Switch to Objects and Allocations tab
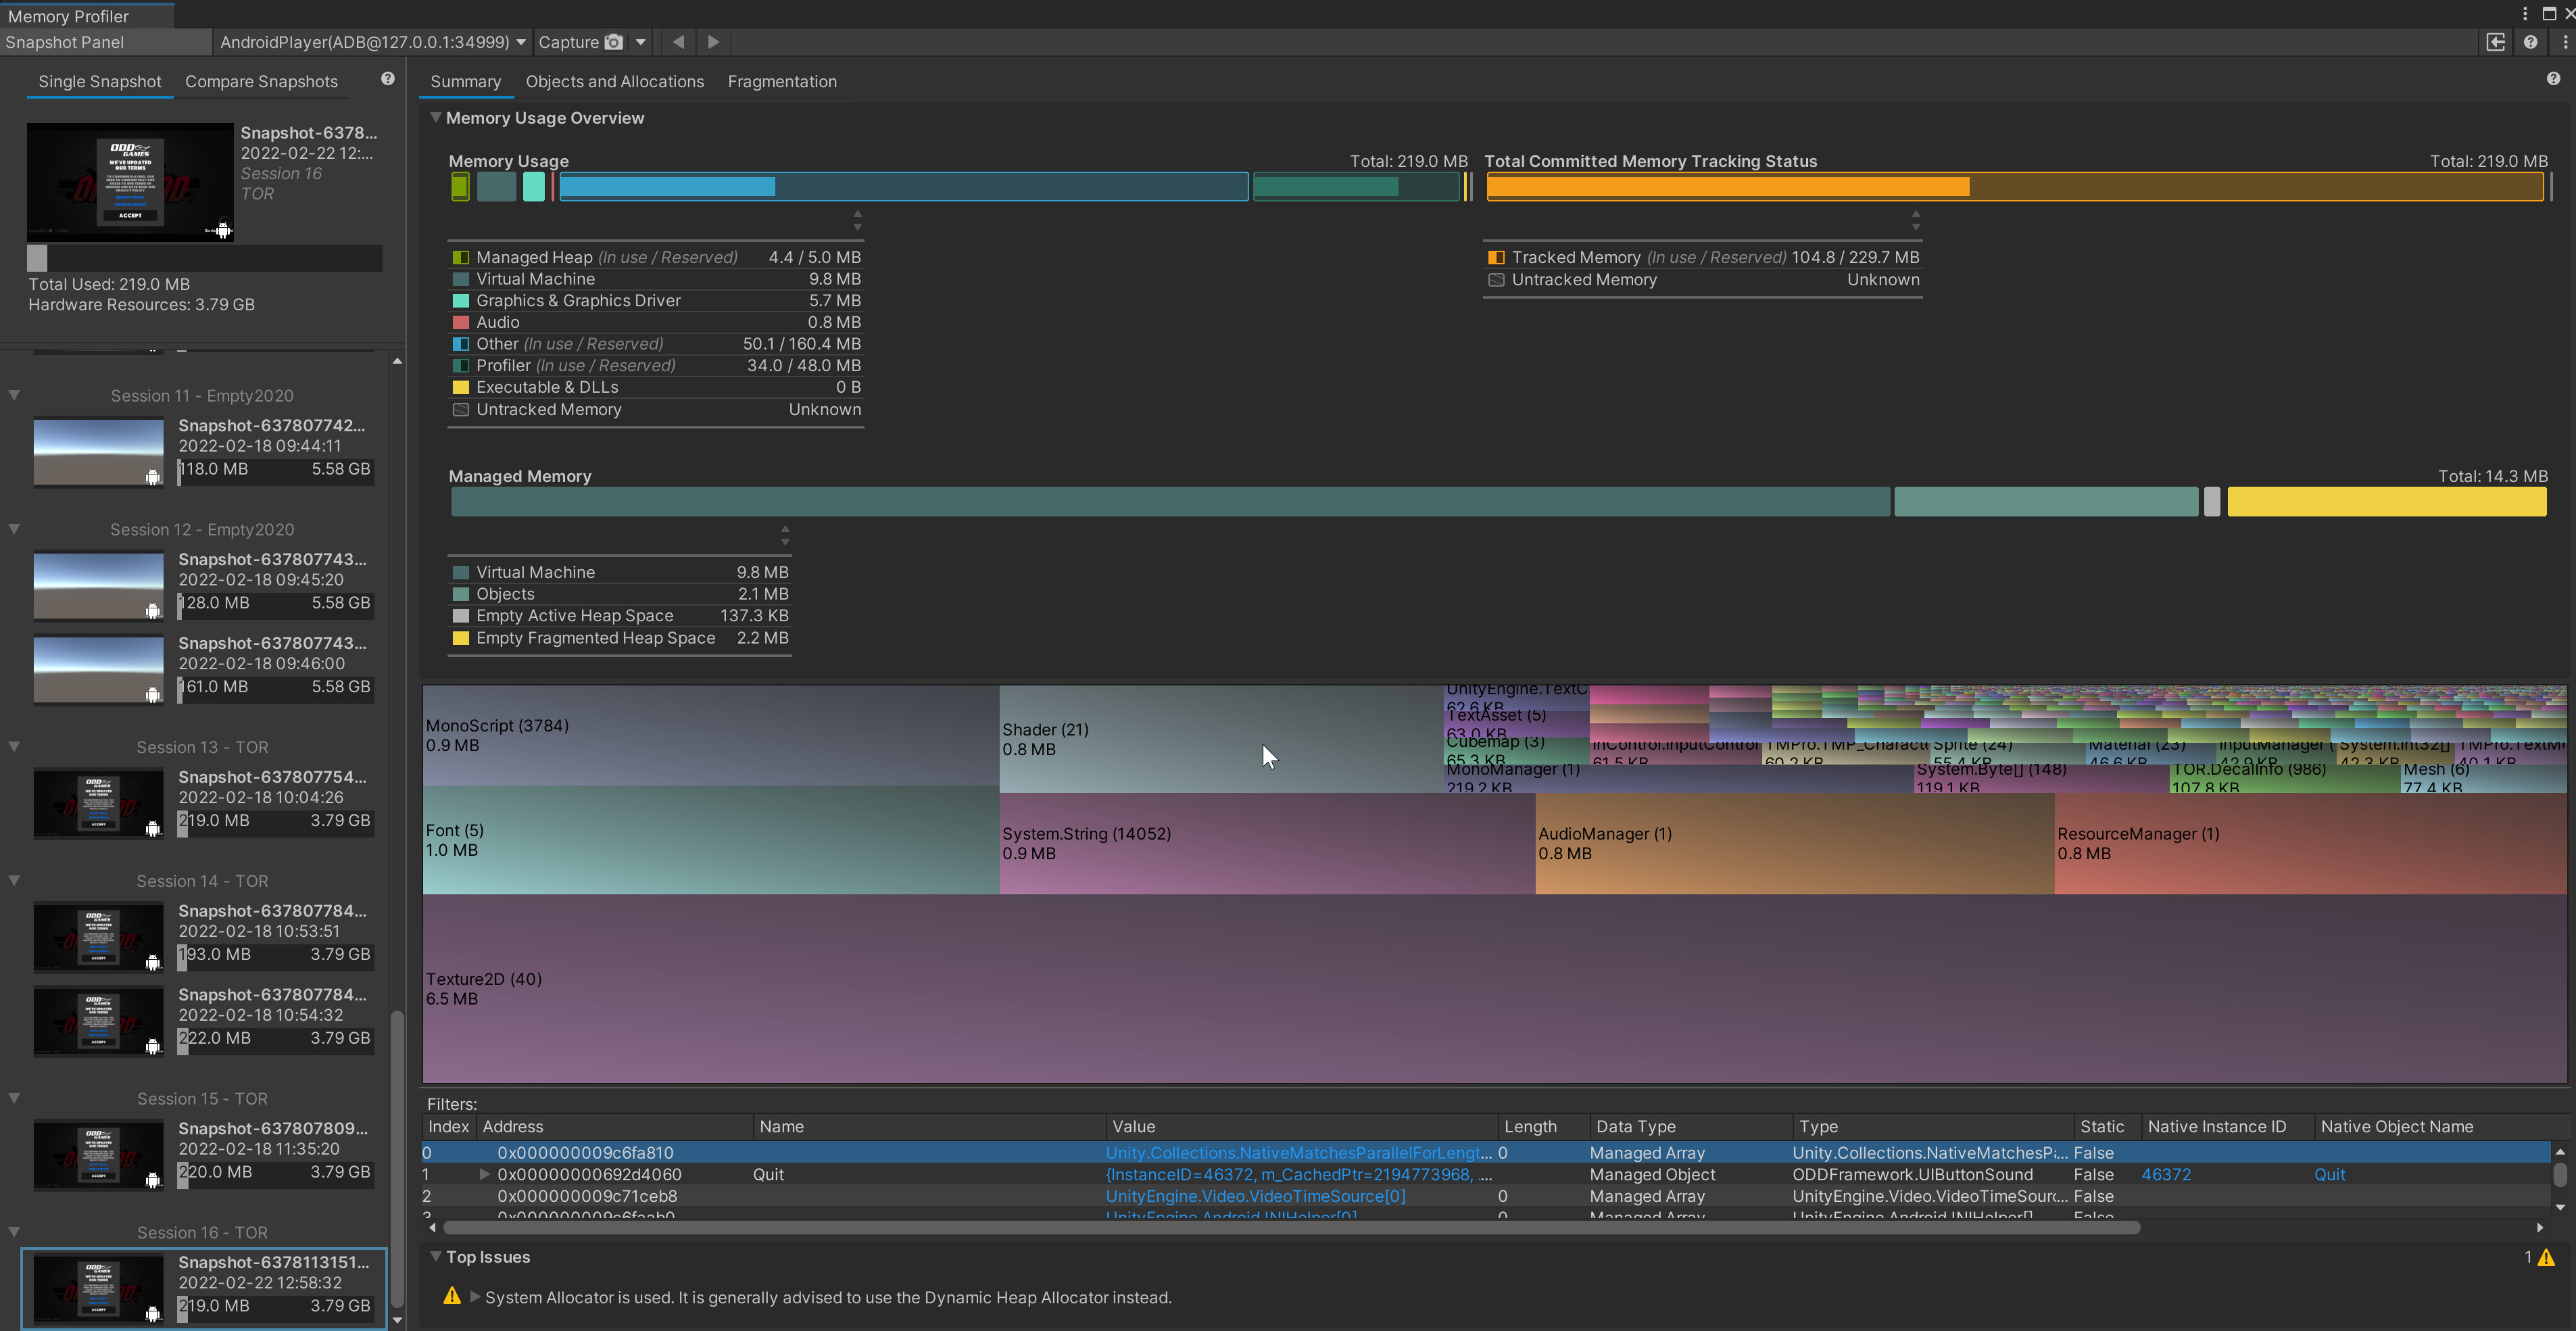Image resolution: width=2576 pixels, height=1331 pixels. tap(614, 82)
